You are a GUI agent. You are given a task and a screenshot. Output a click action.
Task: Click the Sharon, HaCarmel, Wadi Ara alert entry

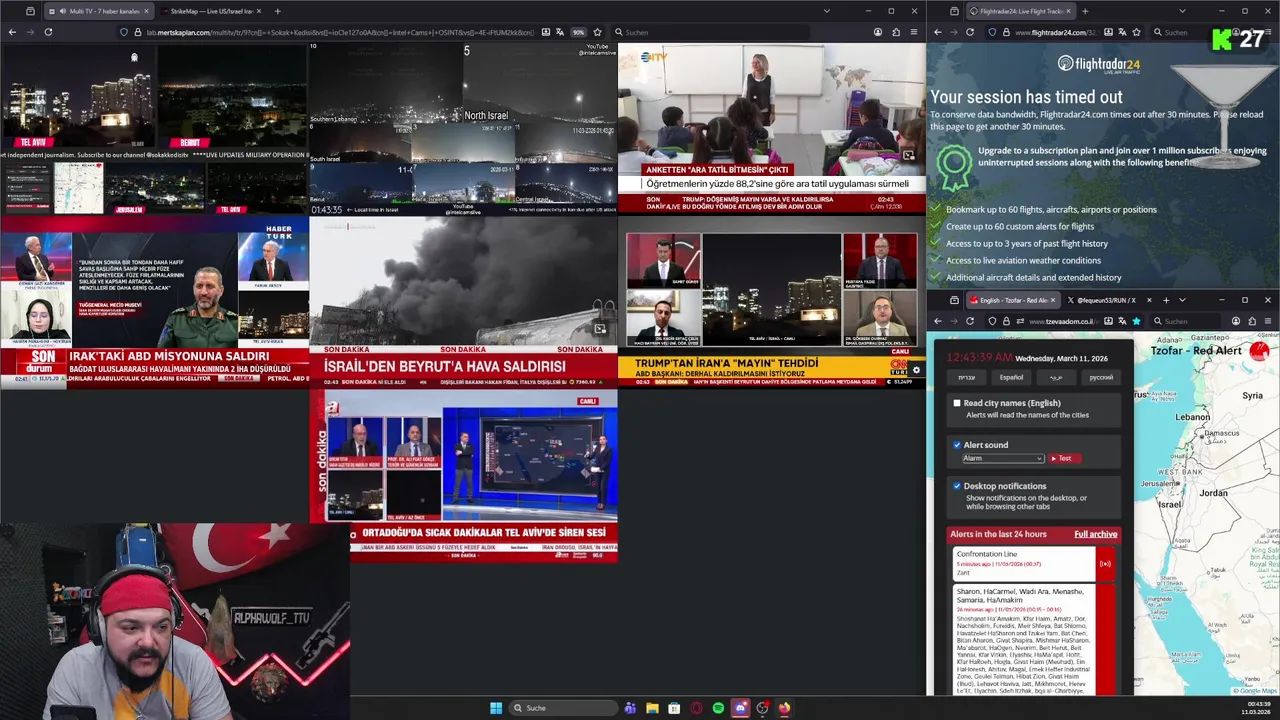point(1034,640)
